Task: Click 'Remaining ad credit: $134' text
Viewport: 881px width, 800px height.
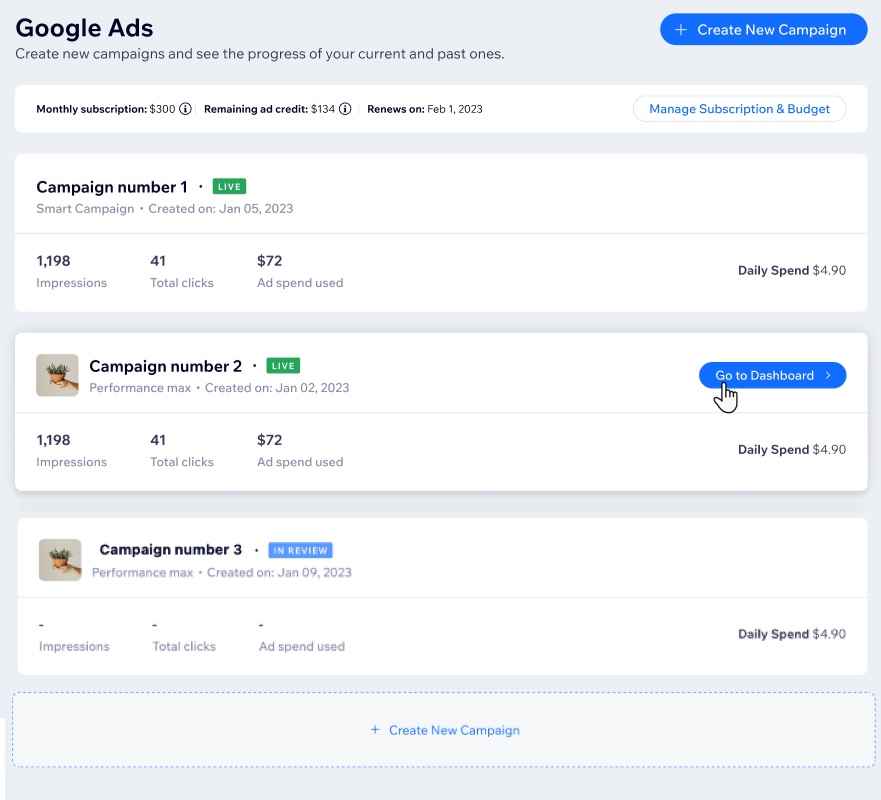Action: (x=269, y=109)
